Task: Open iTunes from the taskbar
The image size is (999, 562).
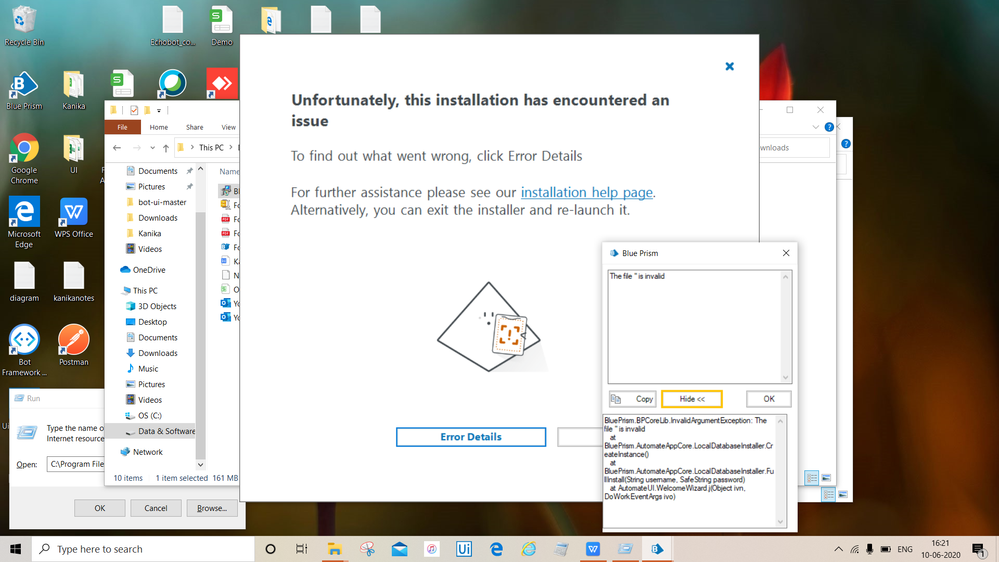Action: [x=431, y=549]
